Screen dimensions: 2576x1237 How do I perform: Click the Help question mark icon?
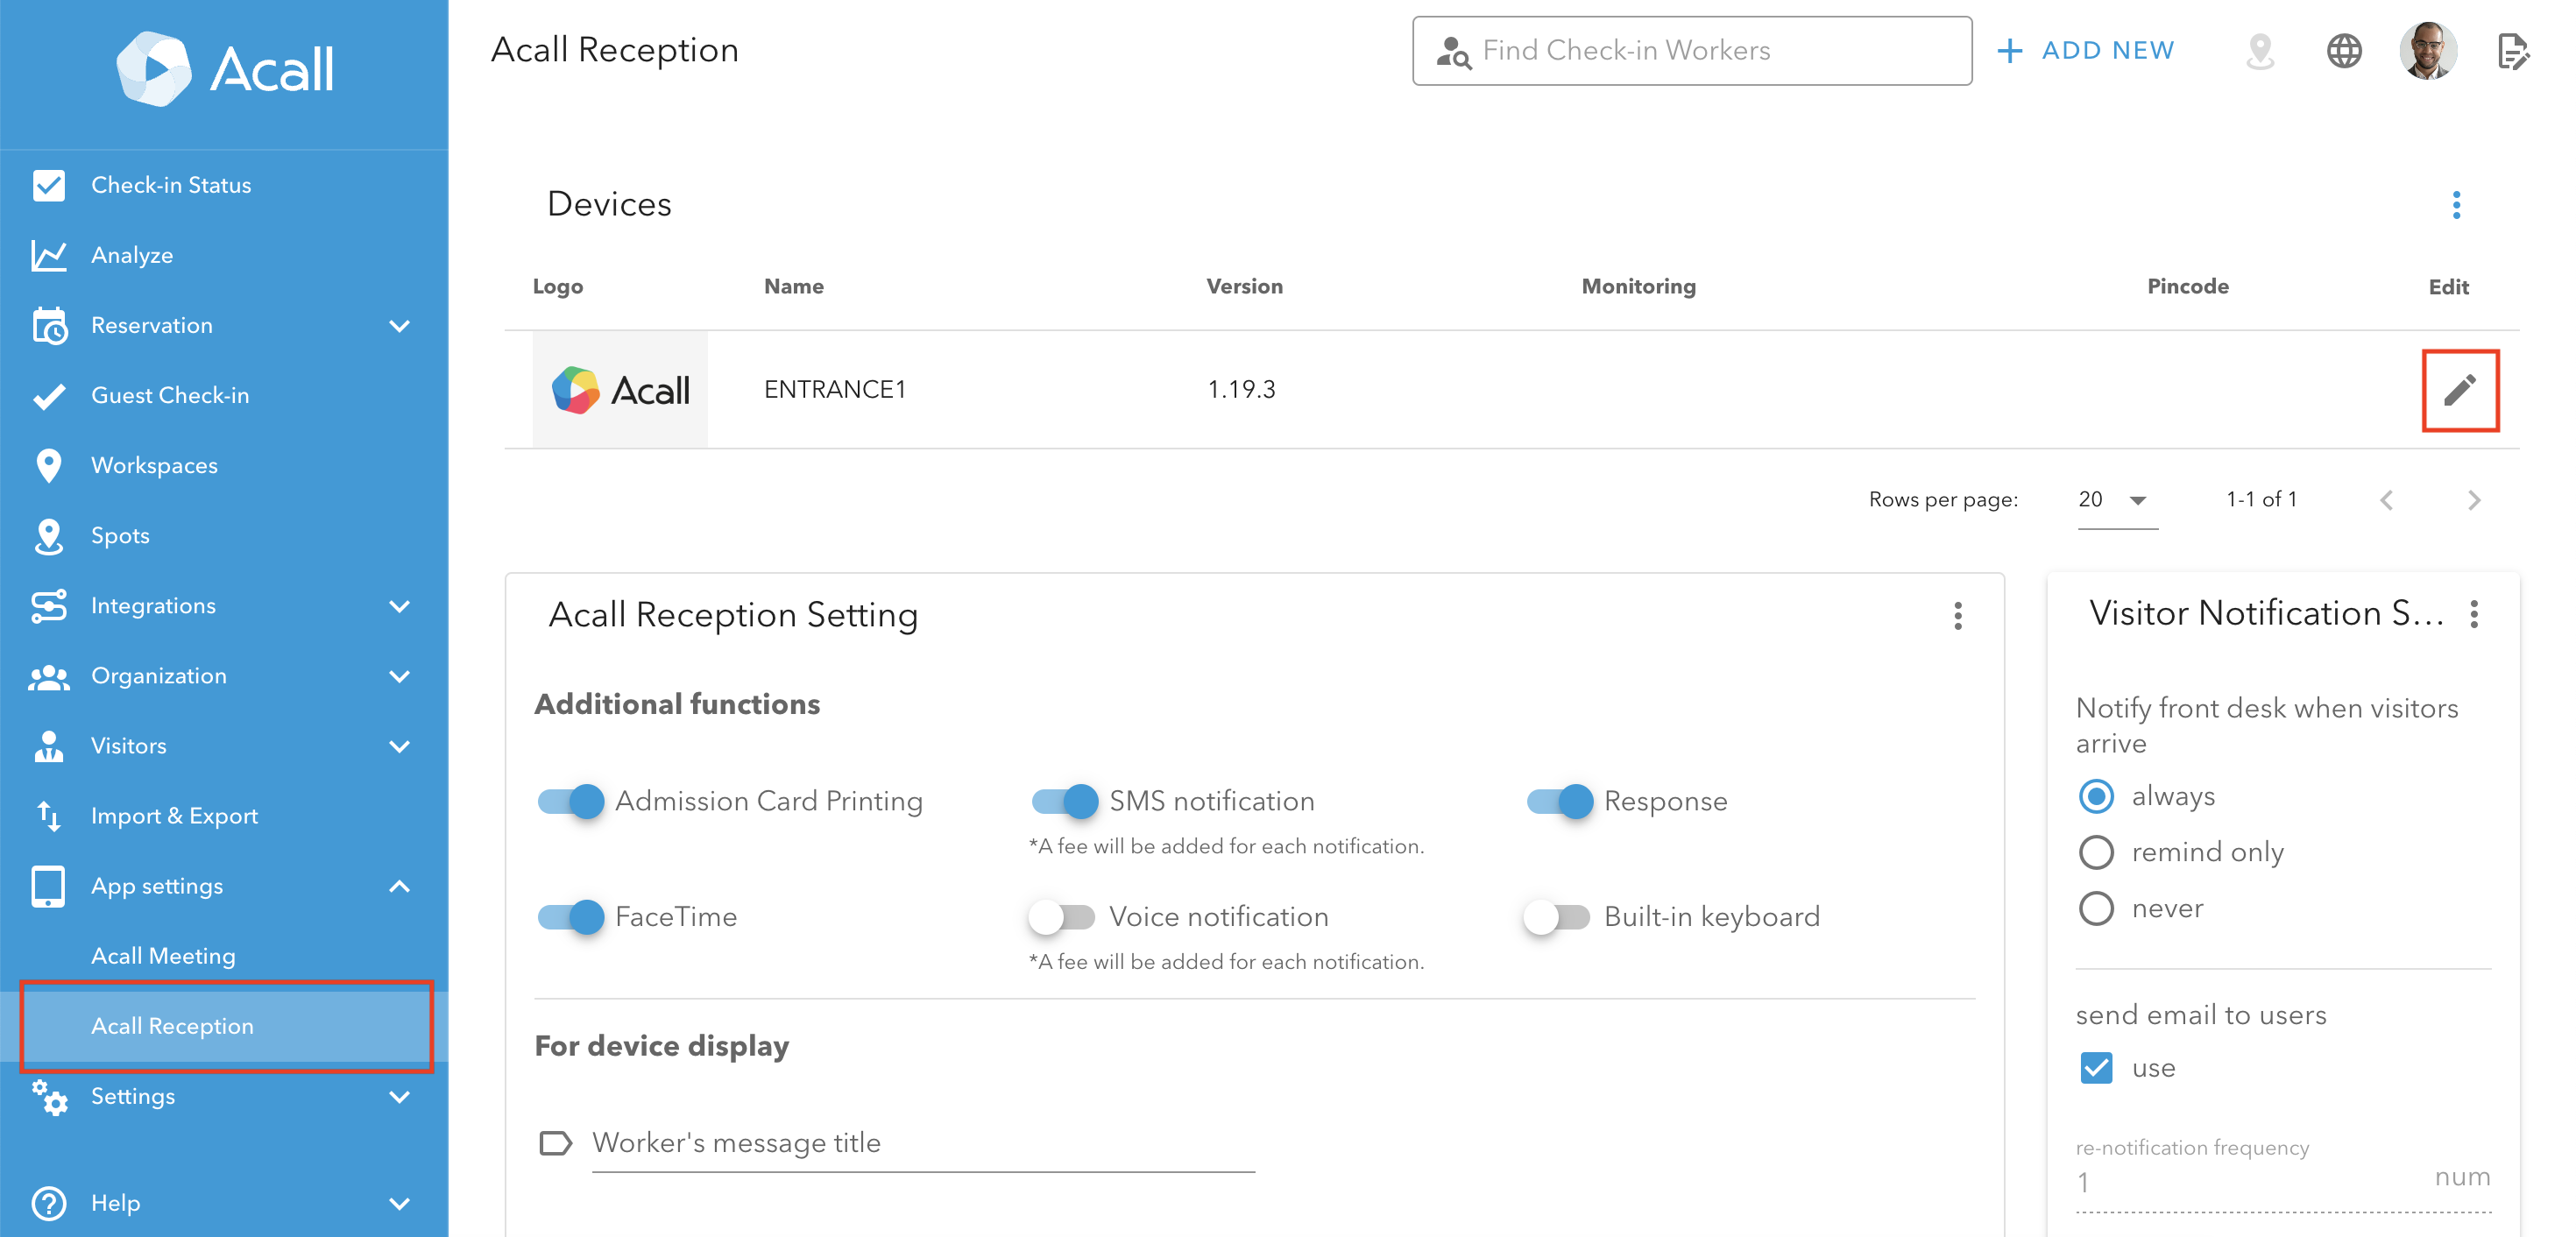click(48, 1203)
